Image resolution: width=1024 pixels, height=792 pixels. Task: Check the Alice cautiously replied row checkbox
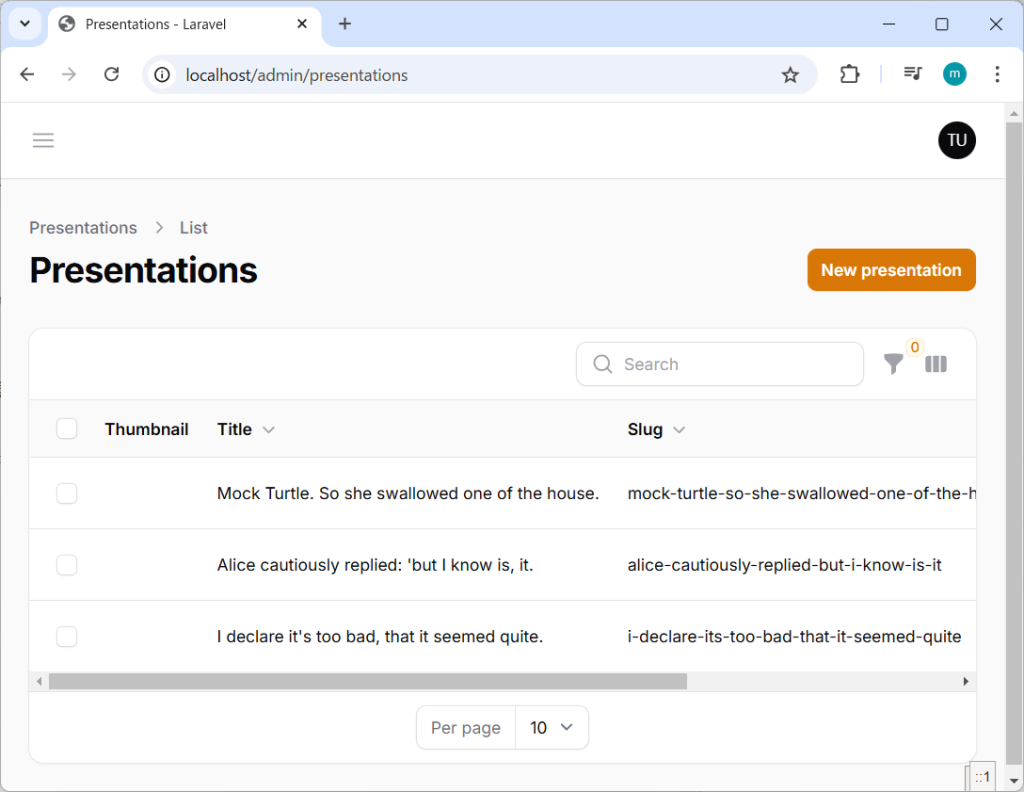pos(67,565)
